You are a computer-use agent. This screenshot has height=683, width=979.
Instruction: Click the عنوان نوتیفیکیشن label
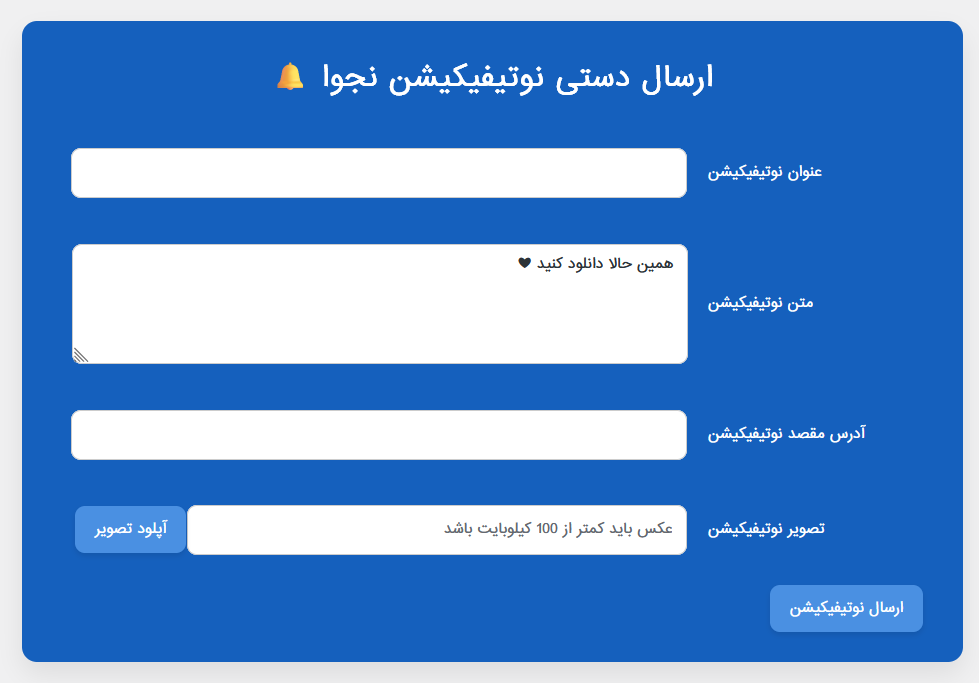tap(764, 172)
